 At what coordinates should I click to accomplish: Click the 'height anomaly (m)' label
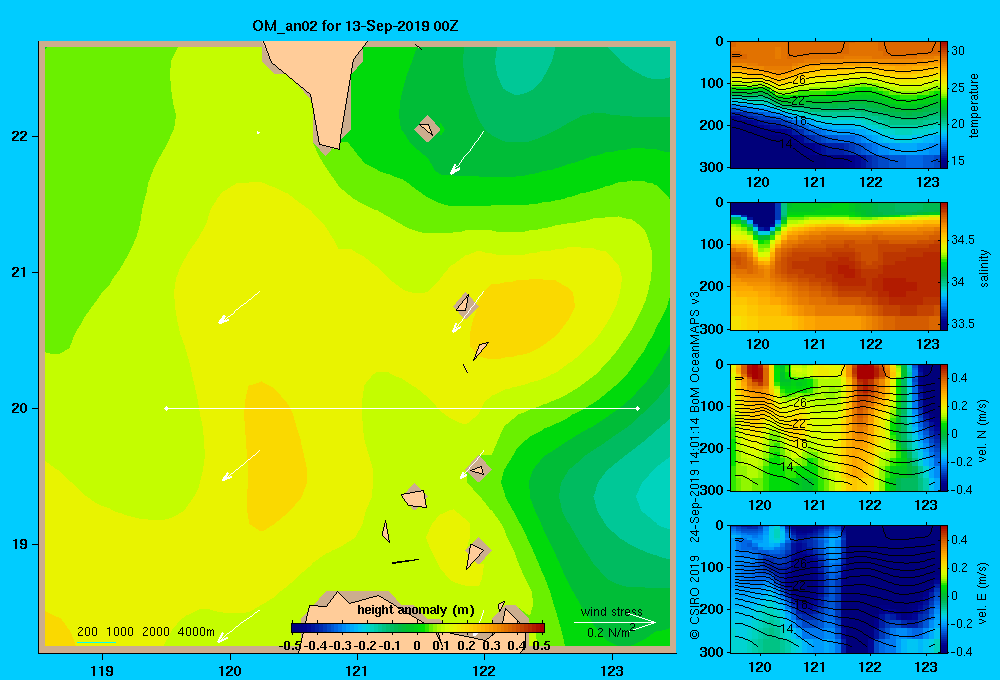click(416, 610)
